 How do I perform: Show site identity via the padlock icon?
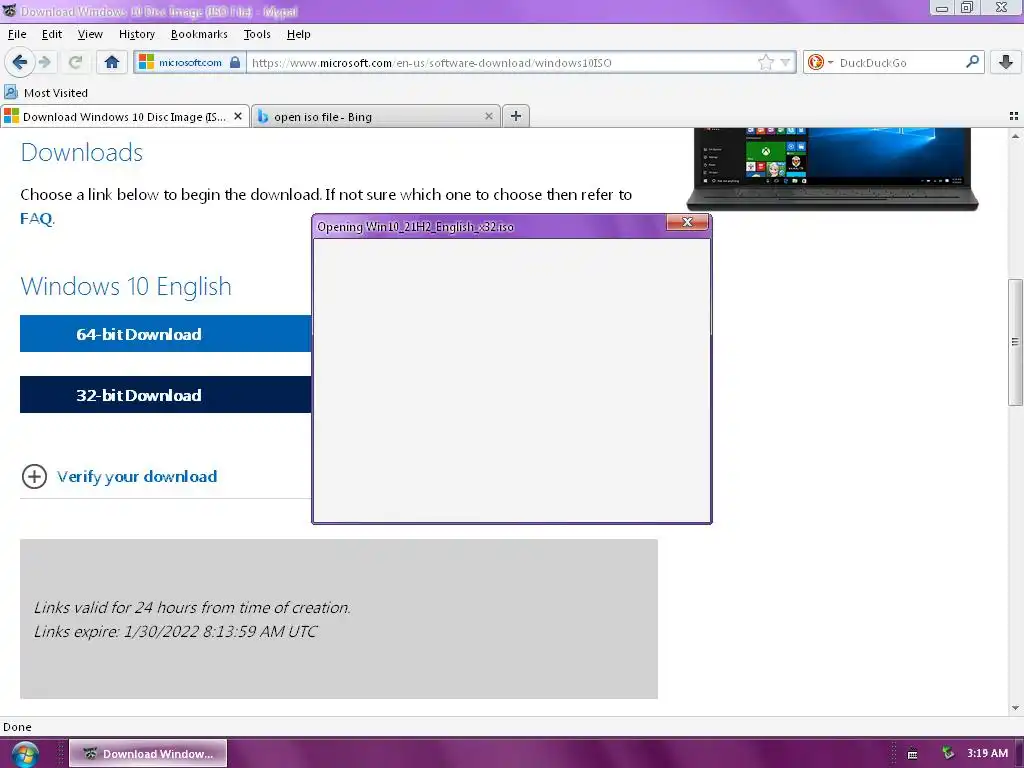(x=235, y=63)
